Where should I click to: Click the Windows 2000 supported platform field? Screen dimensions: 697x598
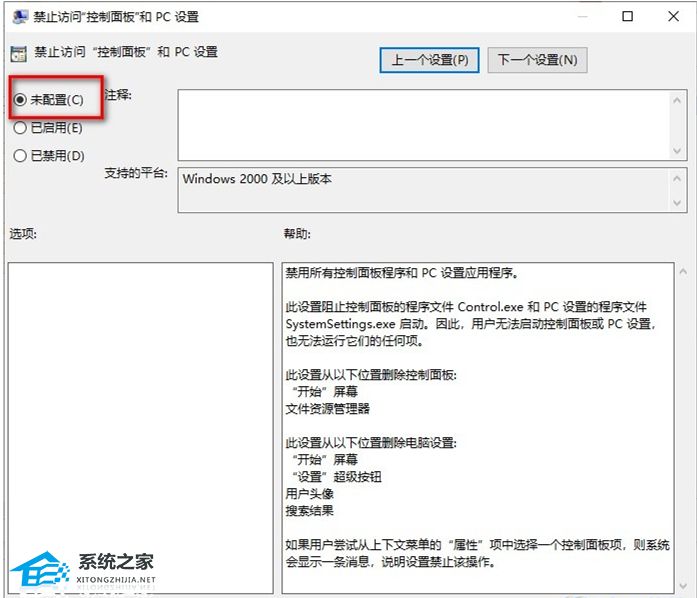coord(420,190)
